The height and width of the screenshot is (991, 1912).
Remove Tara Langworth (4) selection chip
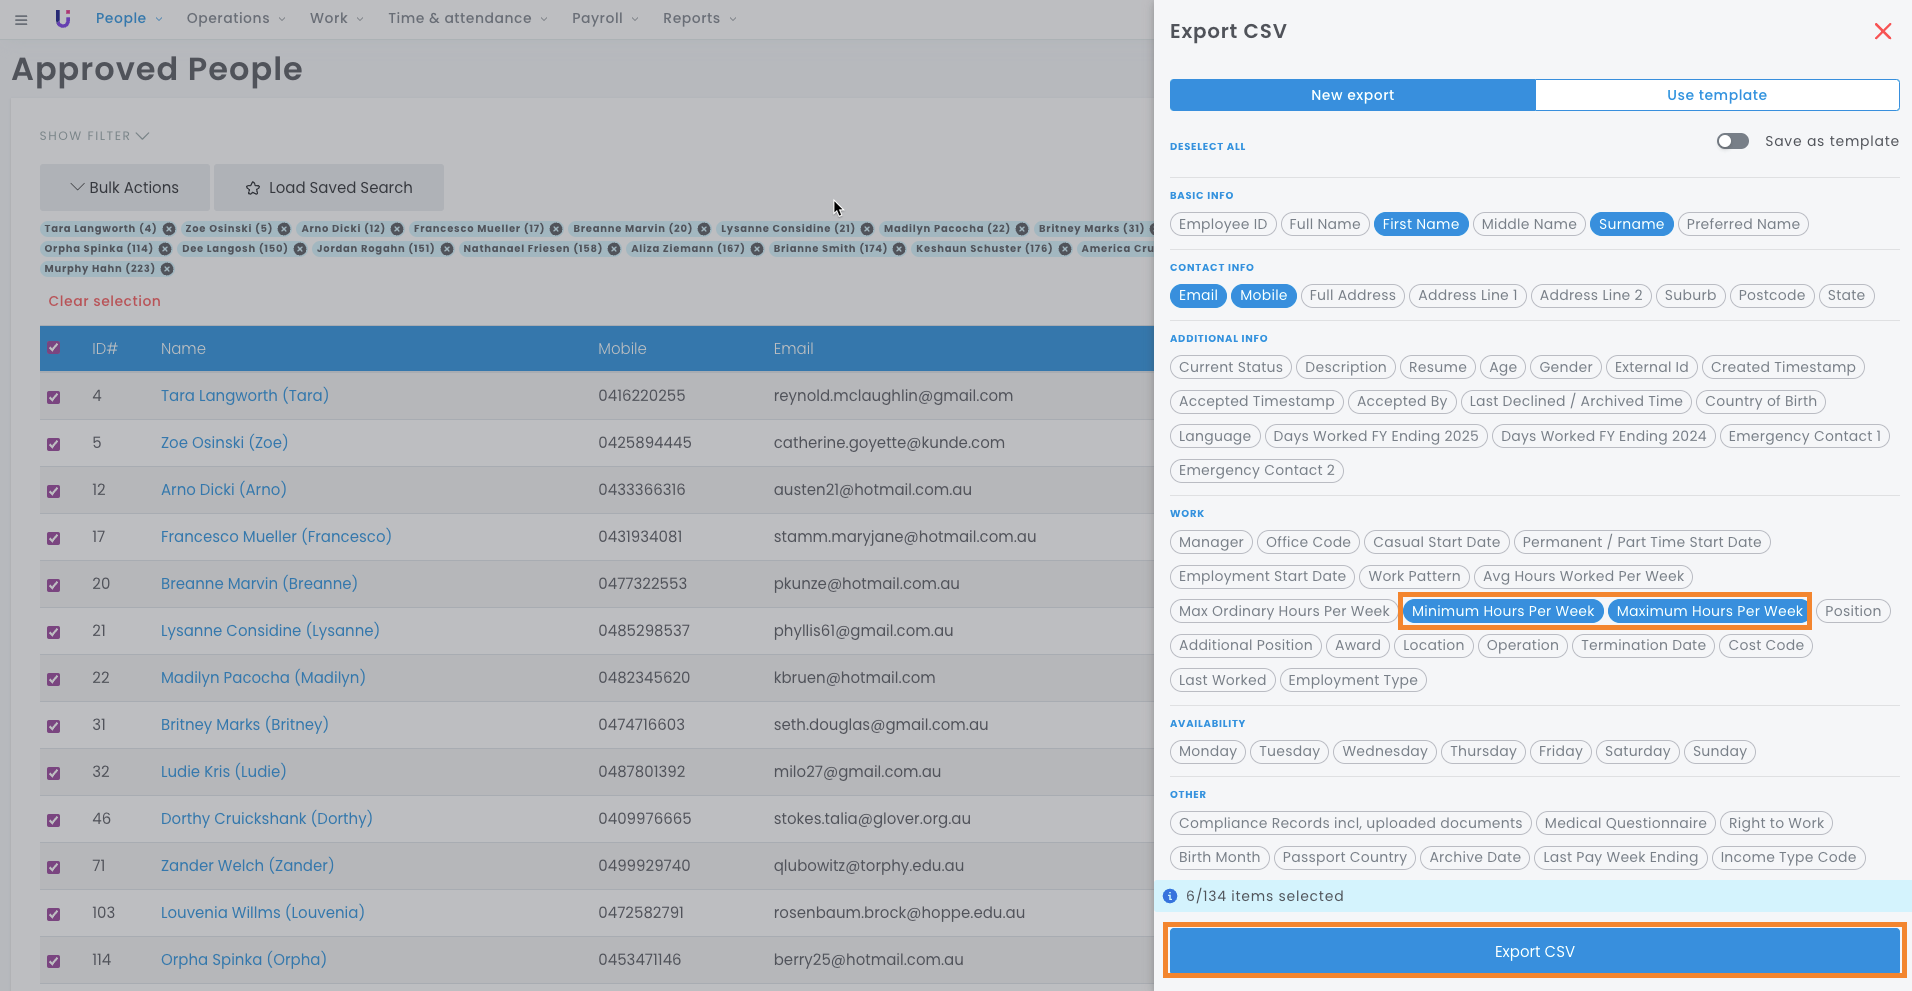pos(169,229)
